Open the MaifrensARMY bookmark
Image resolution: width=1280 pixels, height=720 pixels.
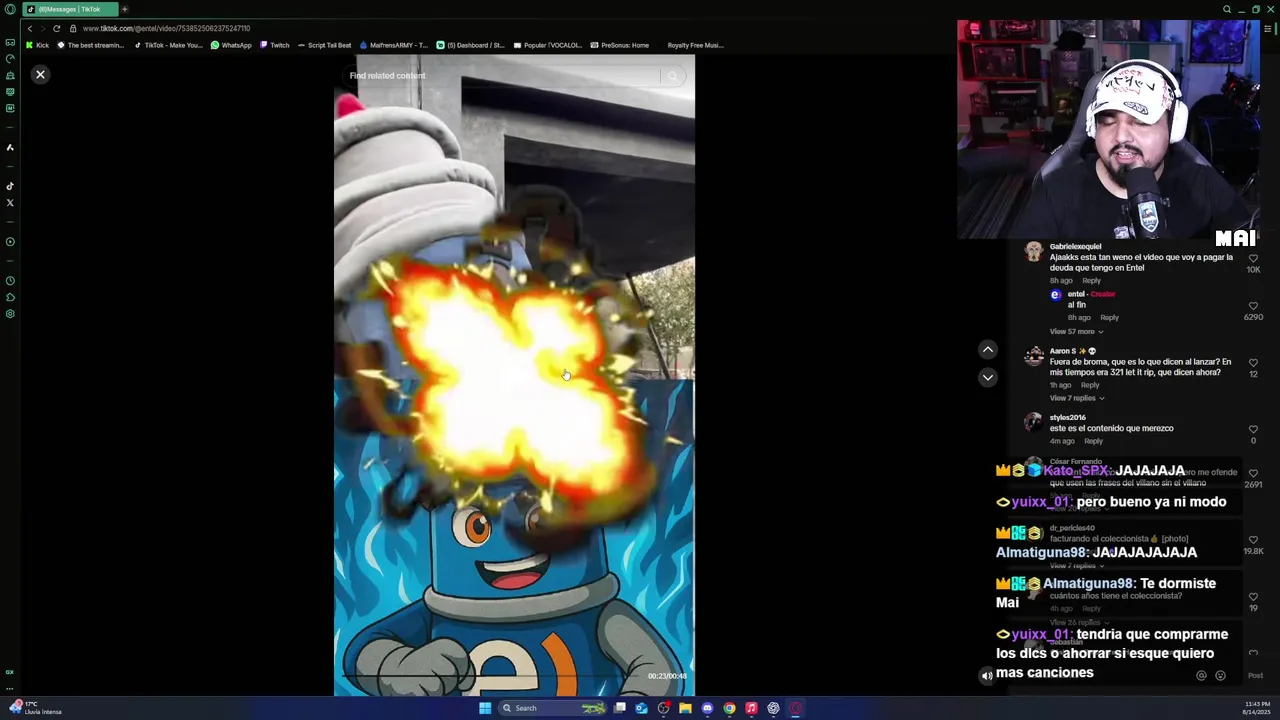pyautogui.click(x=393, y=45)
